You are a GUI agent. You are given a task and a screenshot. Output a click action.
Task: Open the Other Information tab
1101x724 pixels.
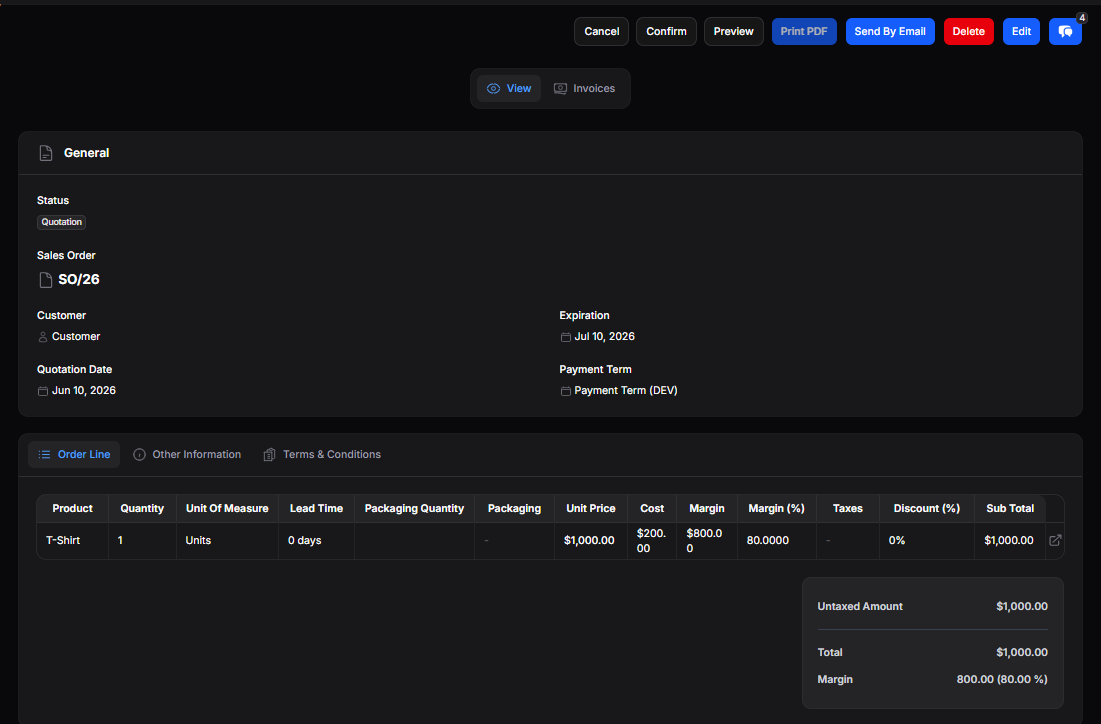point(187,454)
